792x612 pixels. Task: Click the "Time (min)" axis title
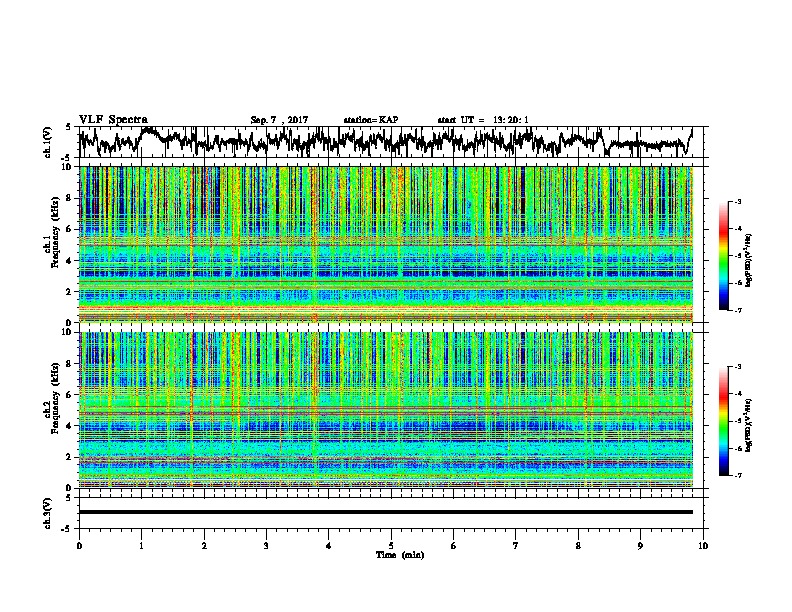pos(400,555)
